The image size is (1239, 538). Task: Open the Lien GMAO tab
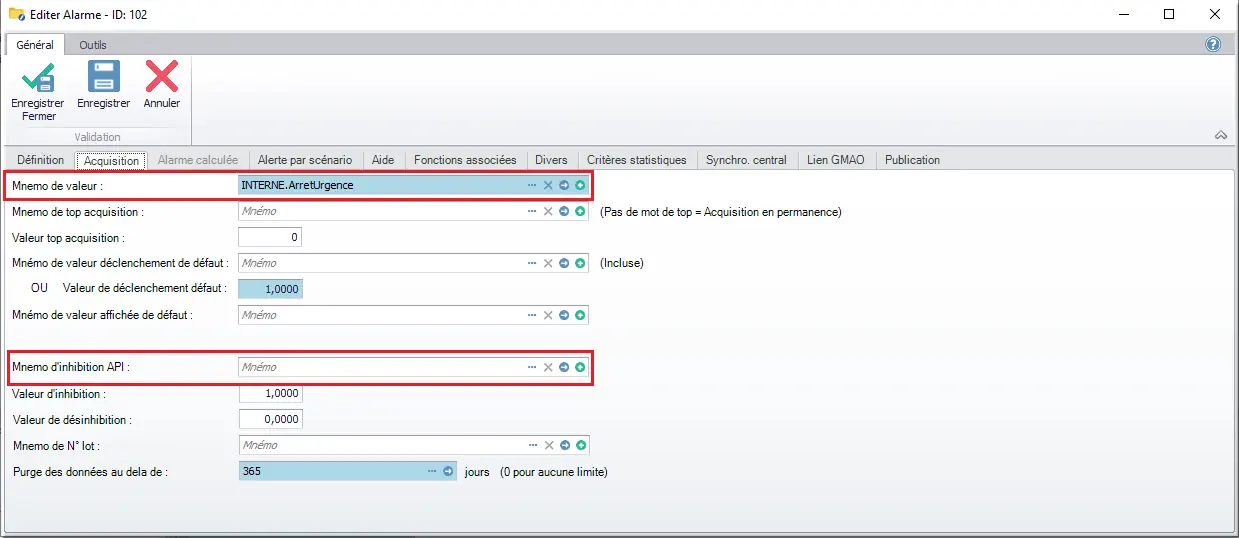click(x=837, y=160)
